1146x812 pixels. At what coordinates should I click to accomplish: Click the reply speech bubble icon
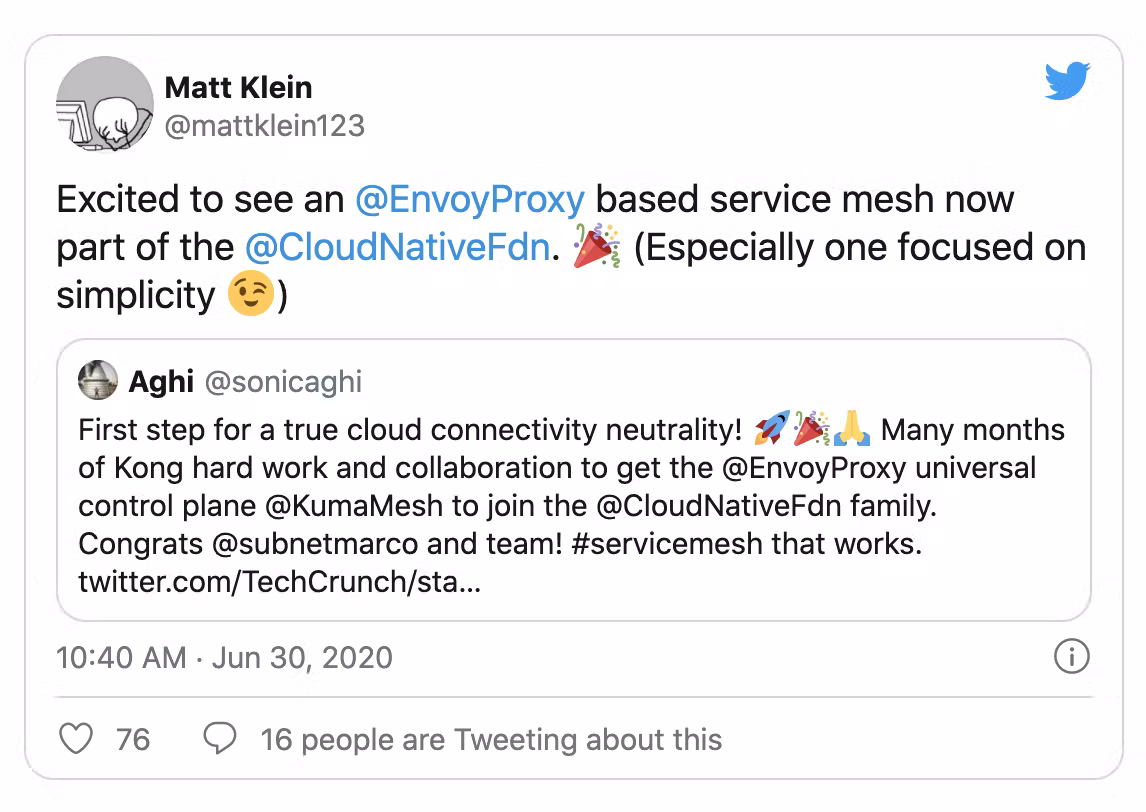pos(219,739)
